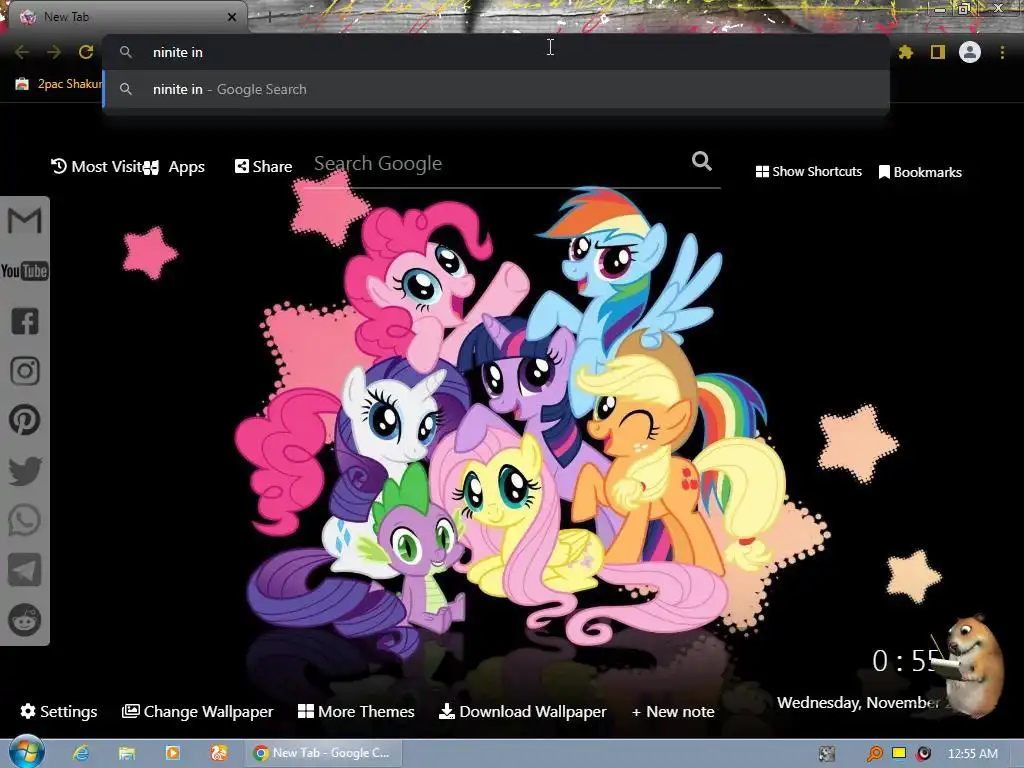This screenshot has height=768, width=1024.
Task: Close the New Tab tab
Action: tap(232, 17)
